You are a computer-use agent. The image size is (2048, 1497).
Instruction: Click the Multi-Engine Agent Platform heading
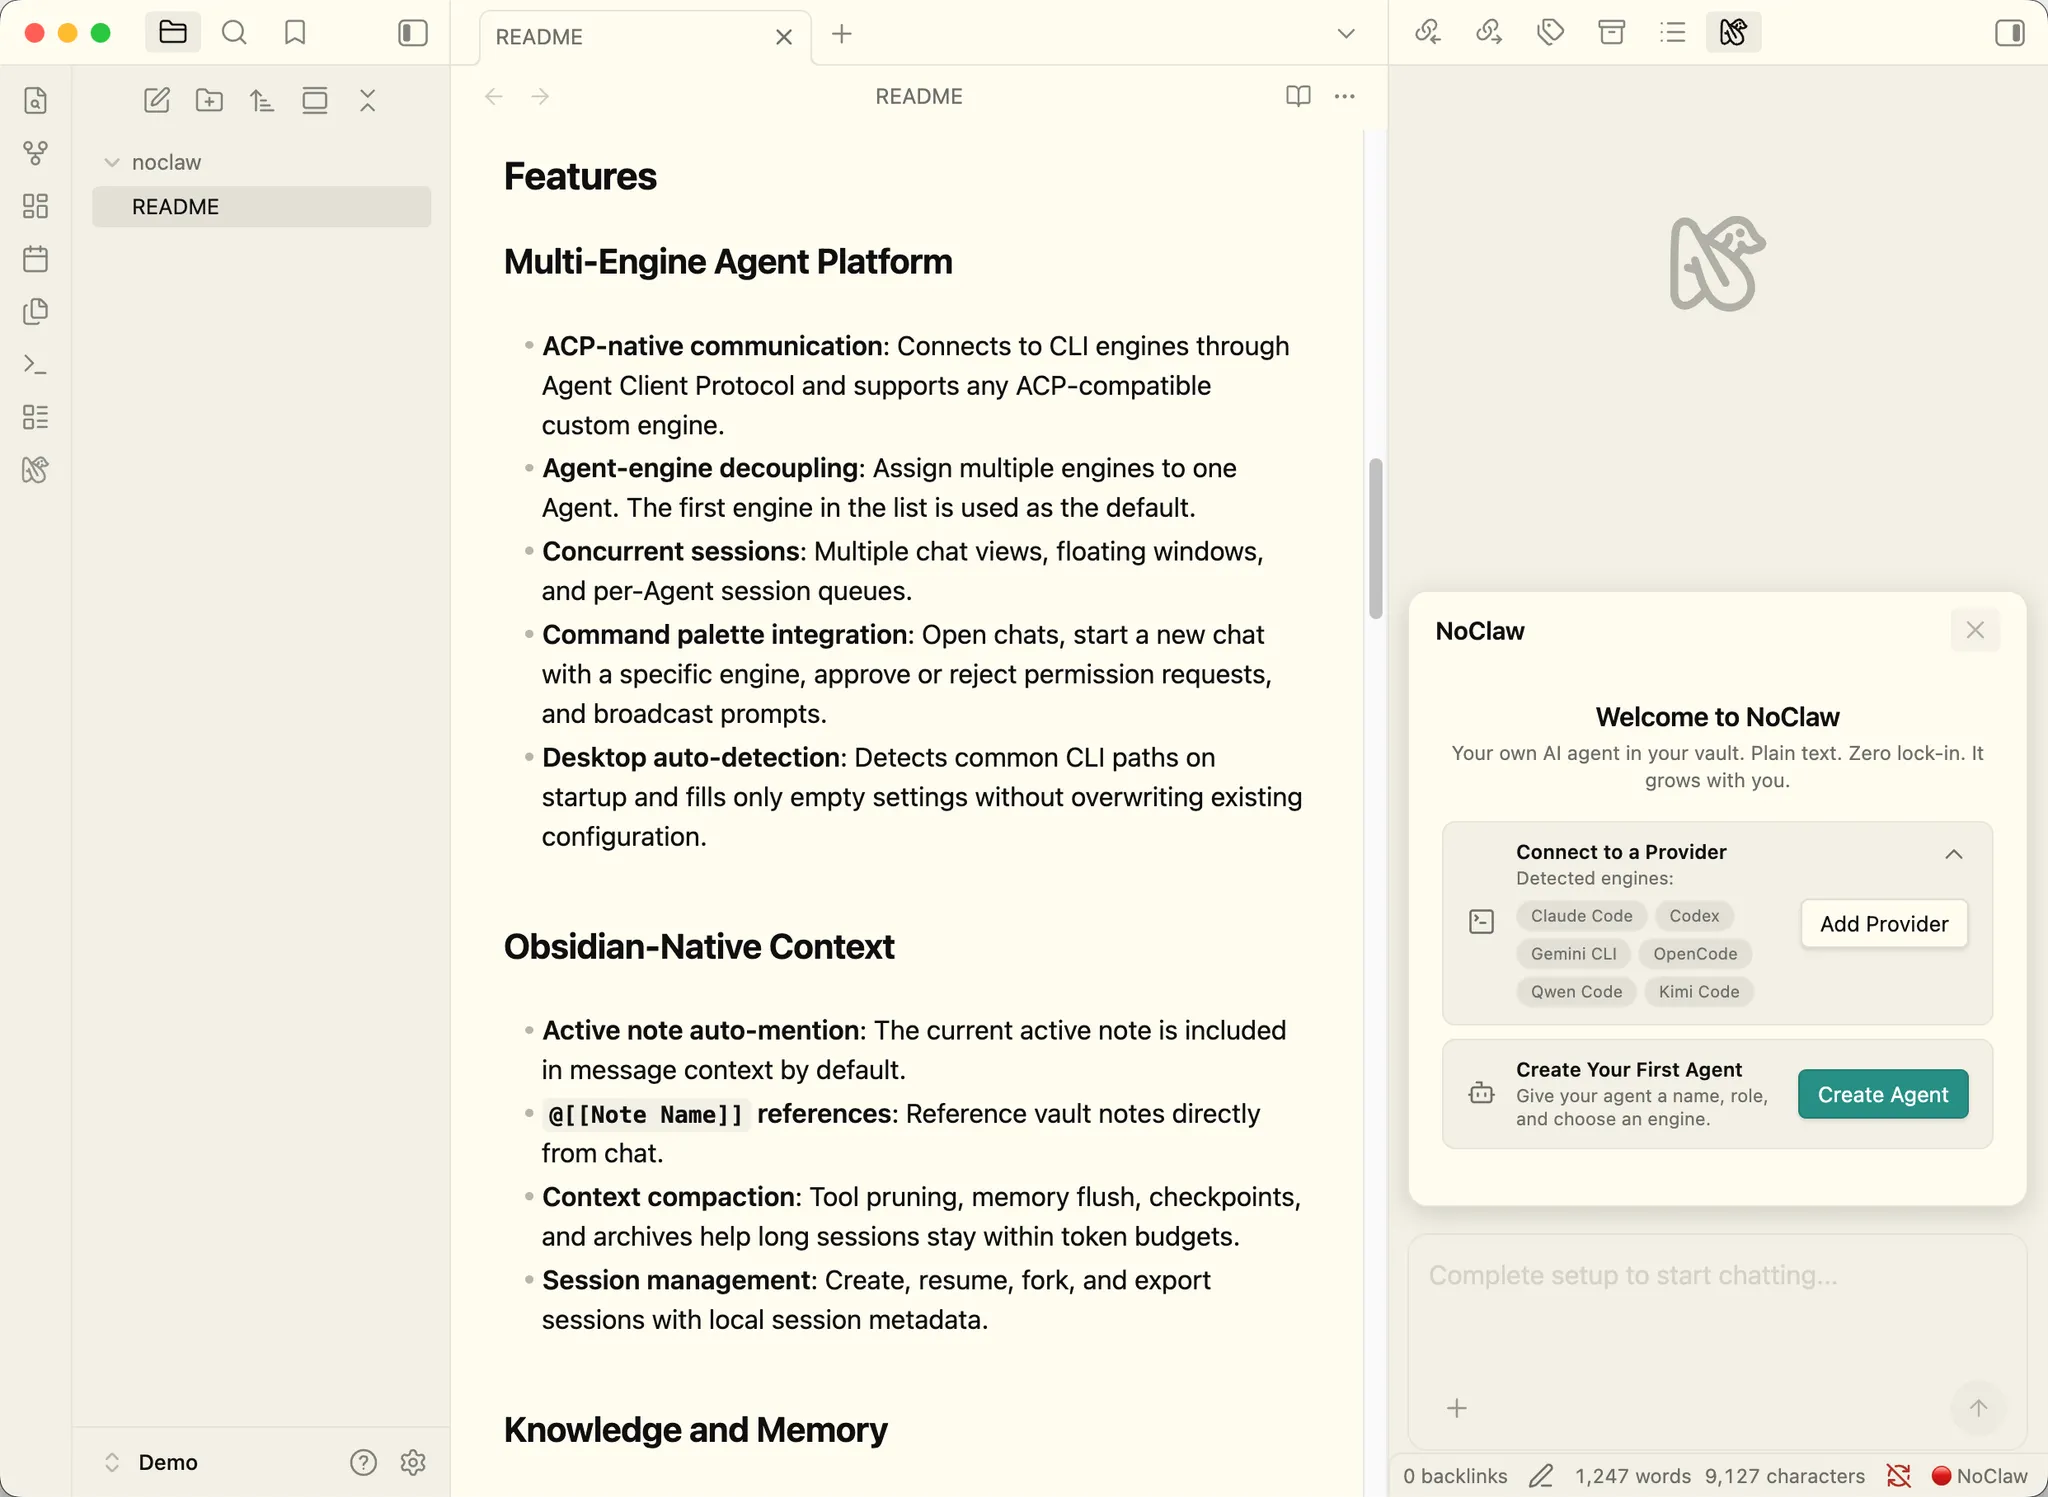point(728,262)
